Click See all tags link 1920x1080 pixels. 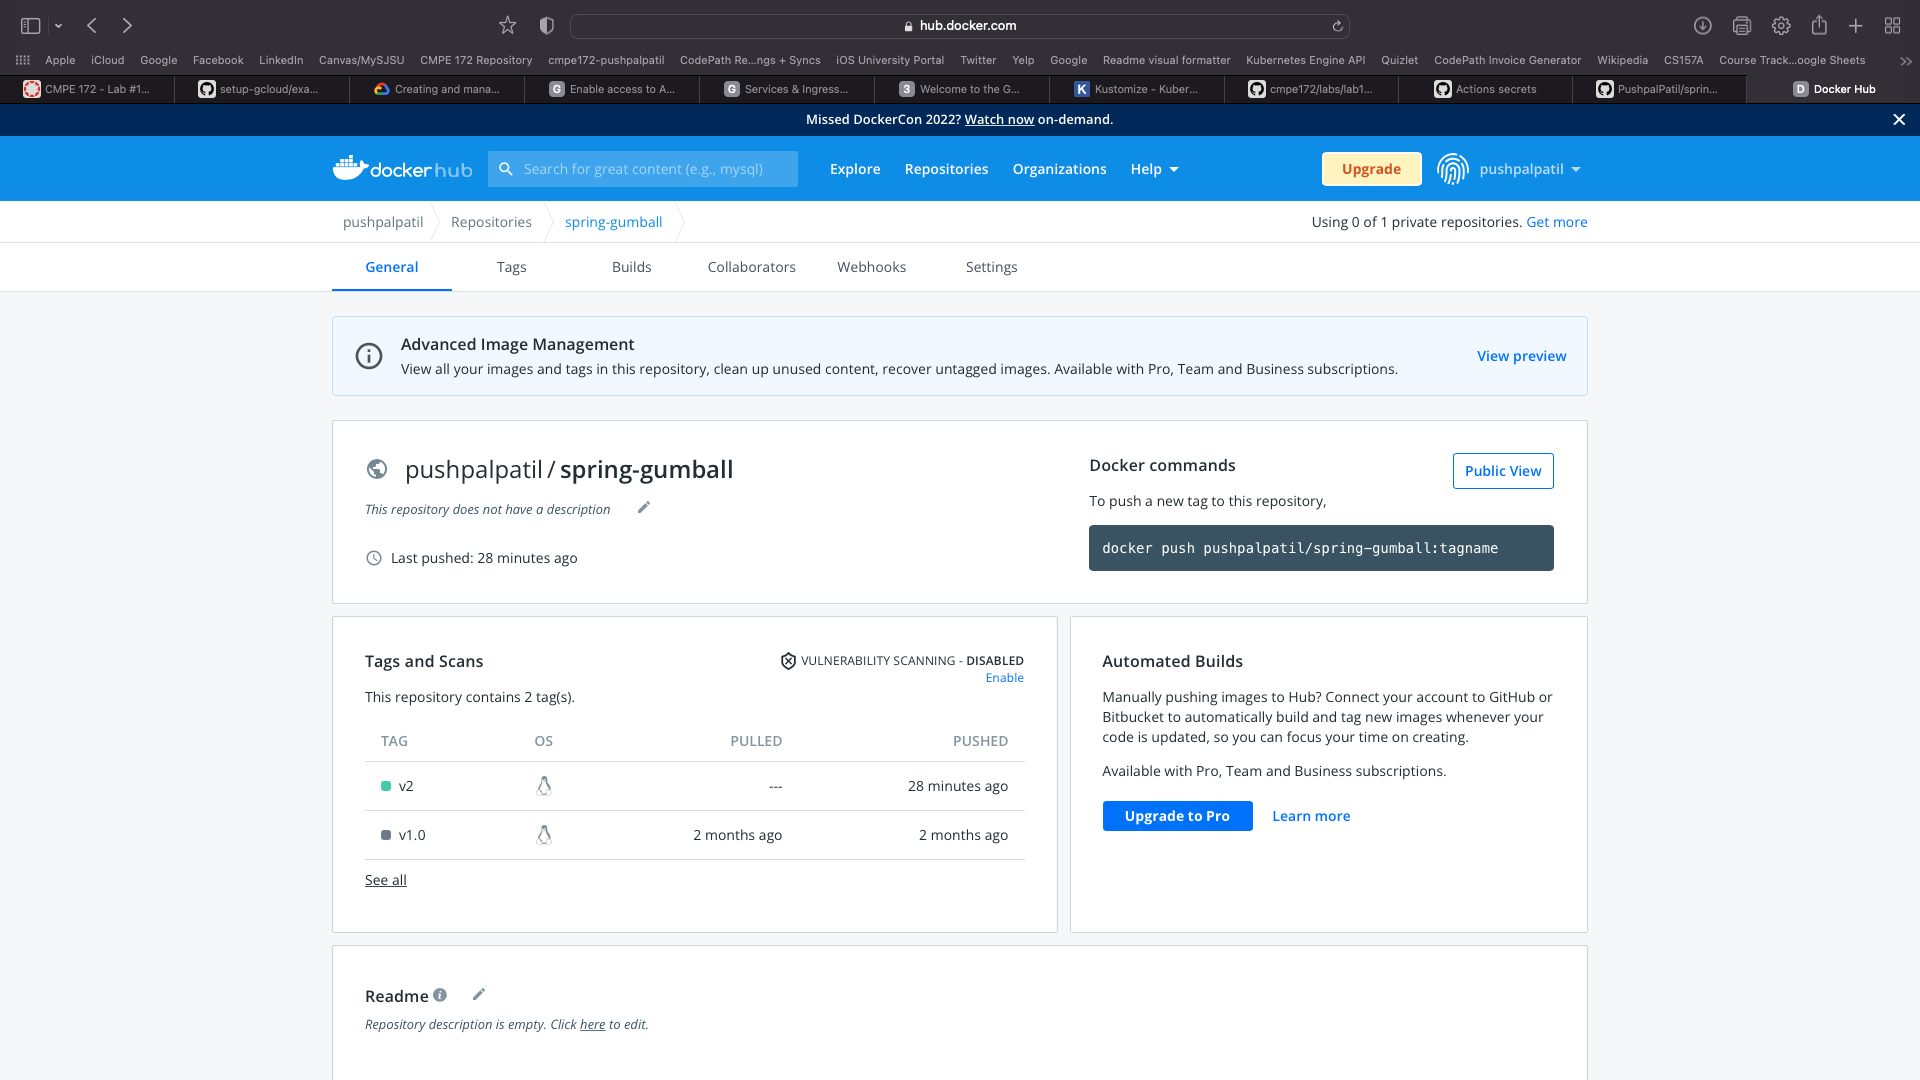click(385, 880)
